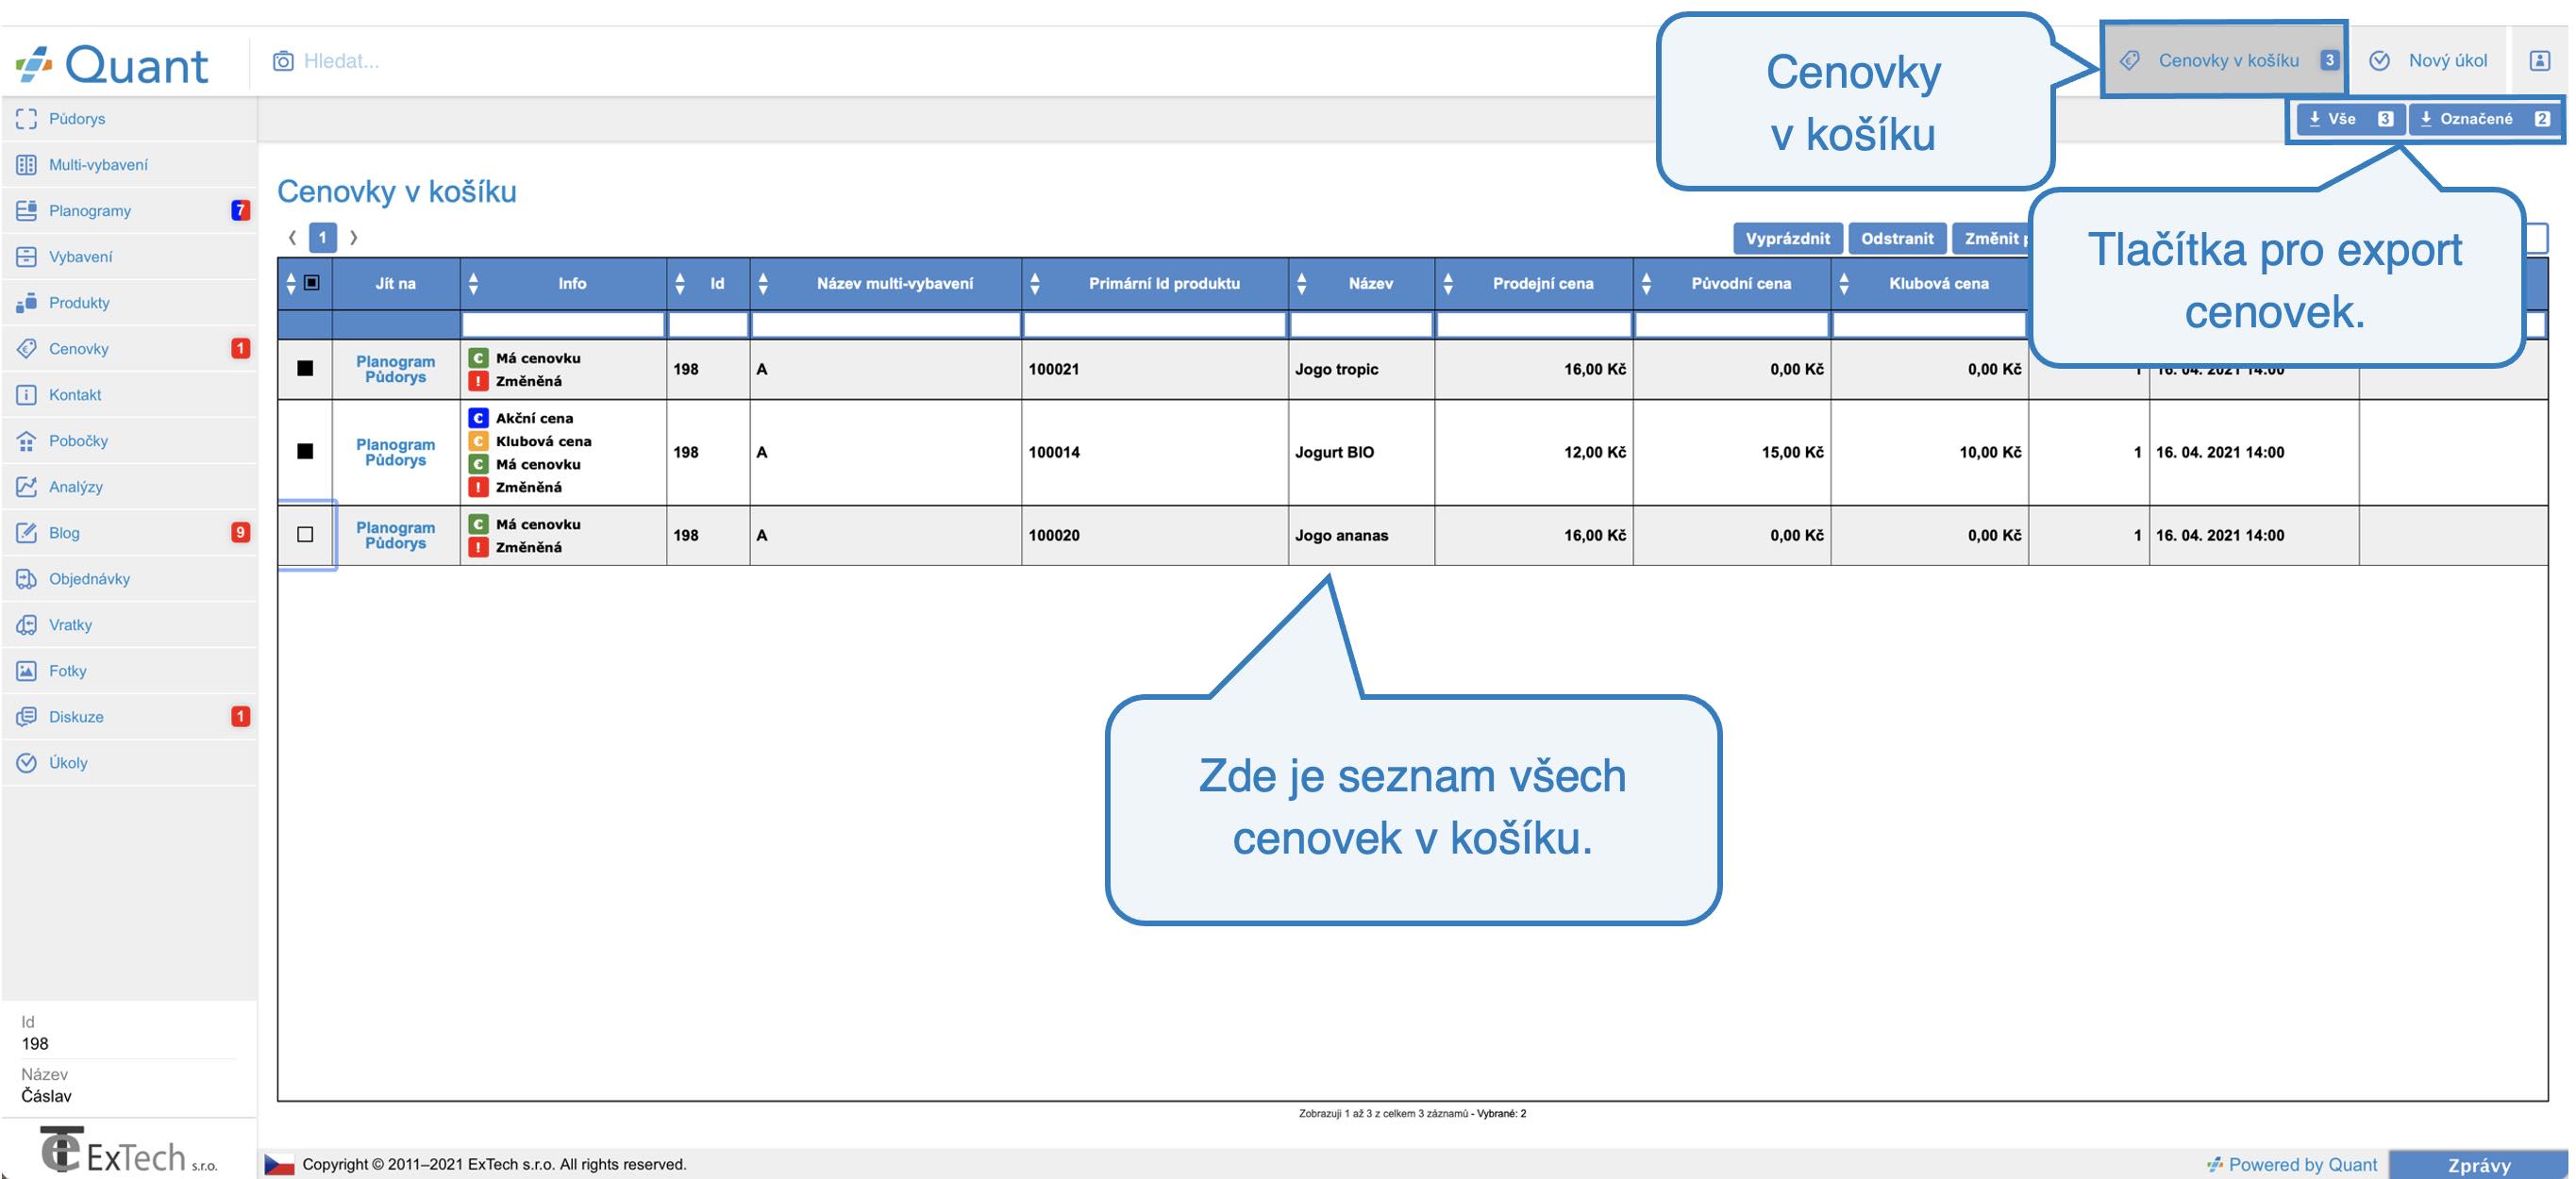The height and width of the screenshot is (1179, 2576).
Task: Click the ExTech s.r.o. logo
Action: pos(128,1151)
